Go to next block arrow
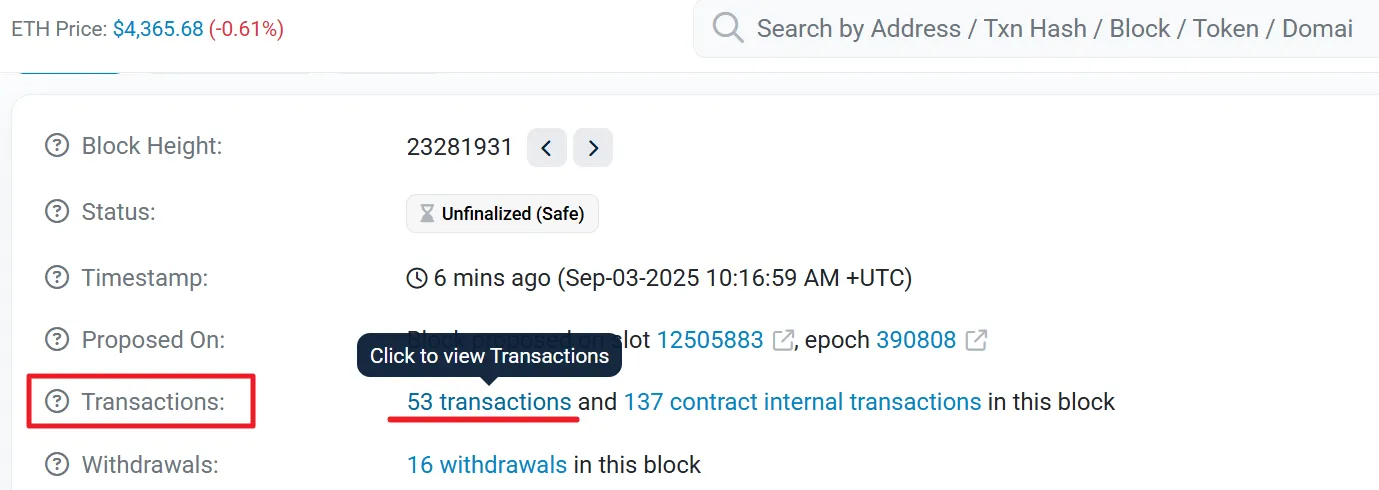 (593, 148)
